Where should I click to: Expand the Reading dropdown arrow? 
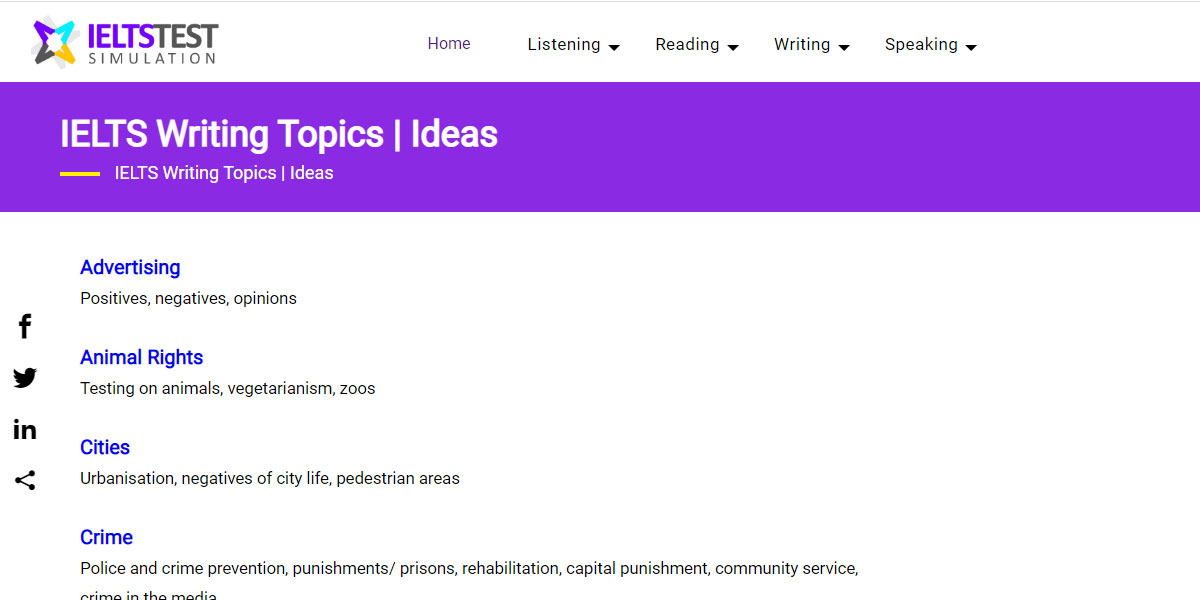point(733,46)
